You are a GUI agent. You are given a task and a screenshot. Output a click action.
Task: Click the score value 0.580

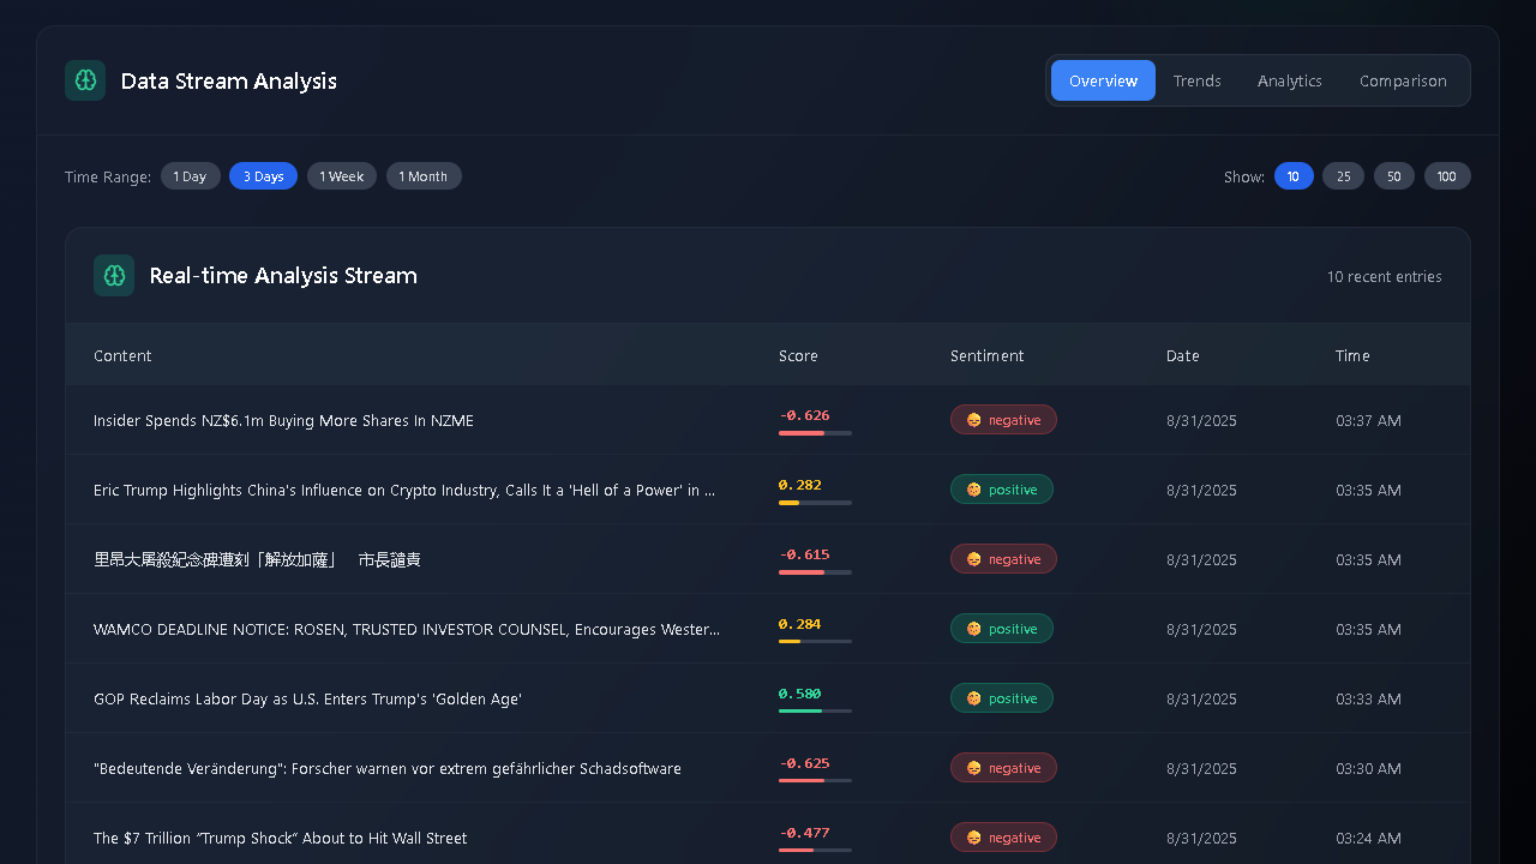[x=800, y=693]
